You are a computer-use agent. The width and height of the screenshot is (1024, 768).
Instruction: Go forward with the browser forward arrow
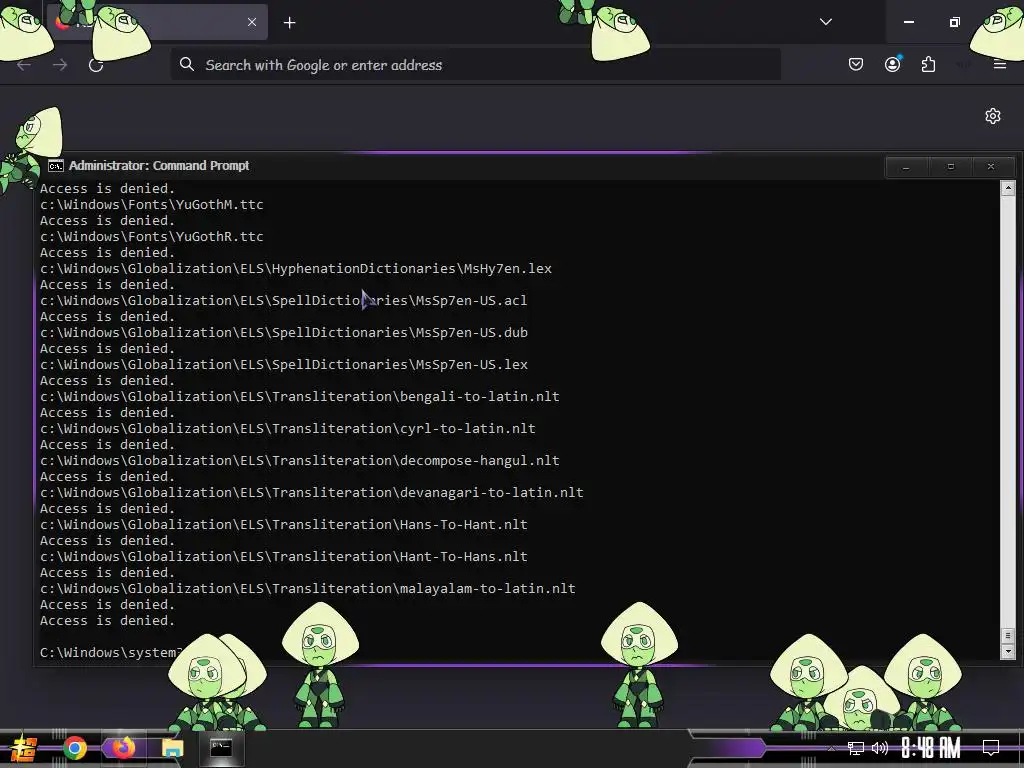coord(60,65)
